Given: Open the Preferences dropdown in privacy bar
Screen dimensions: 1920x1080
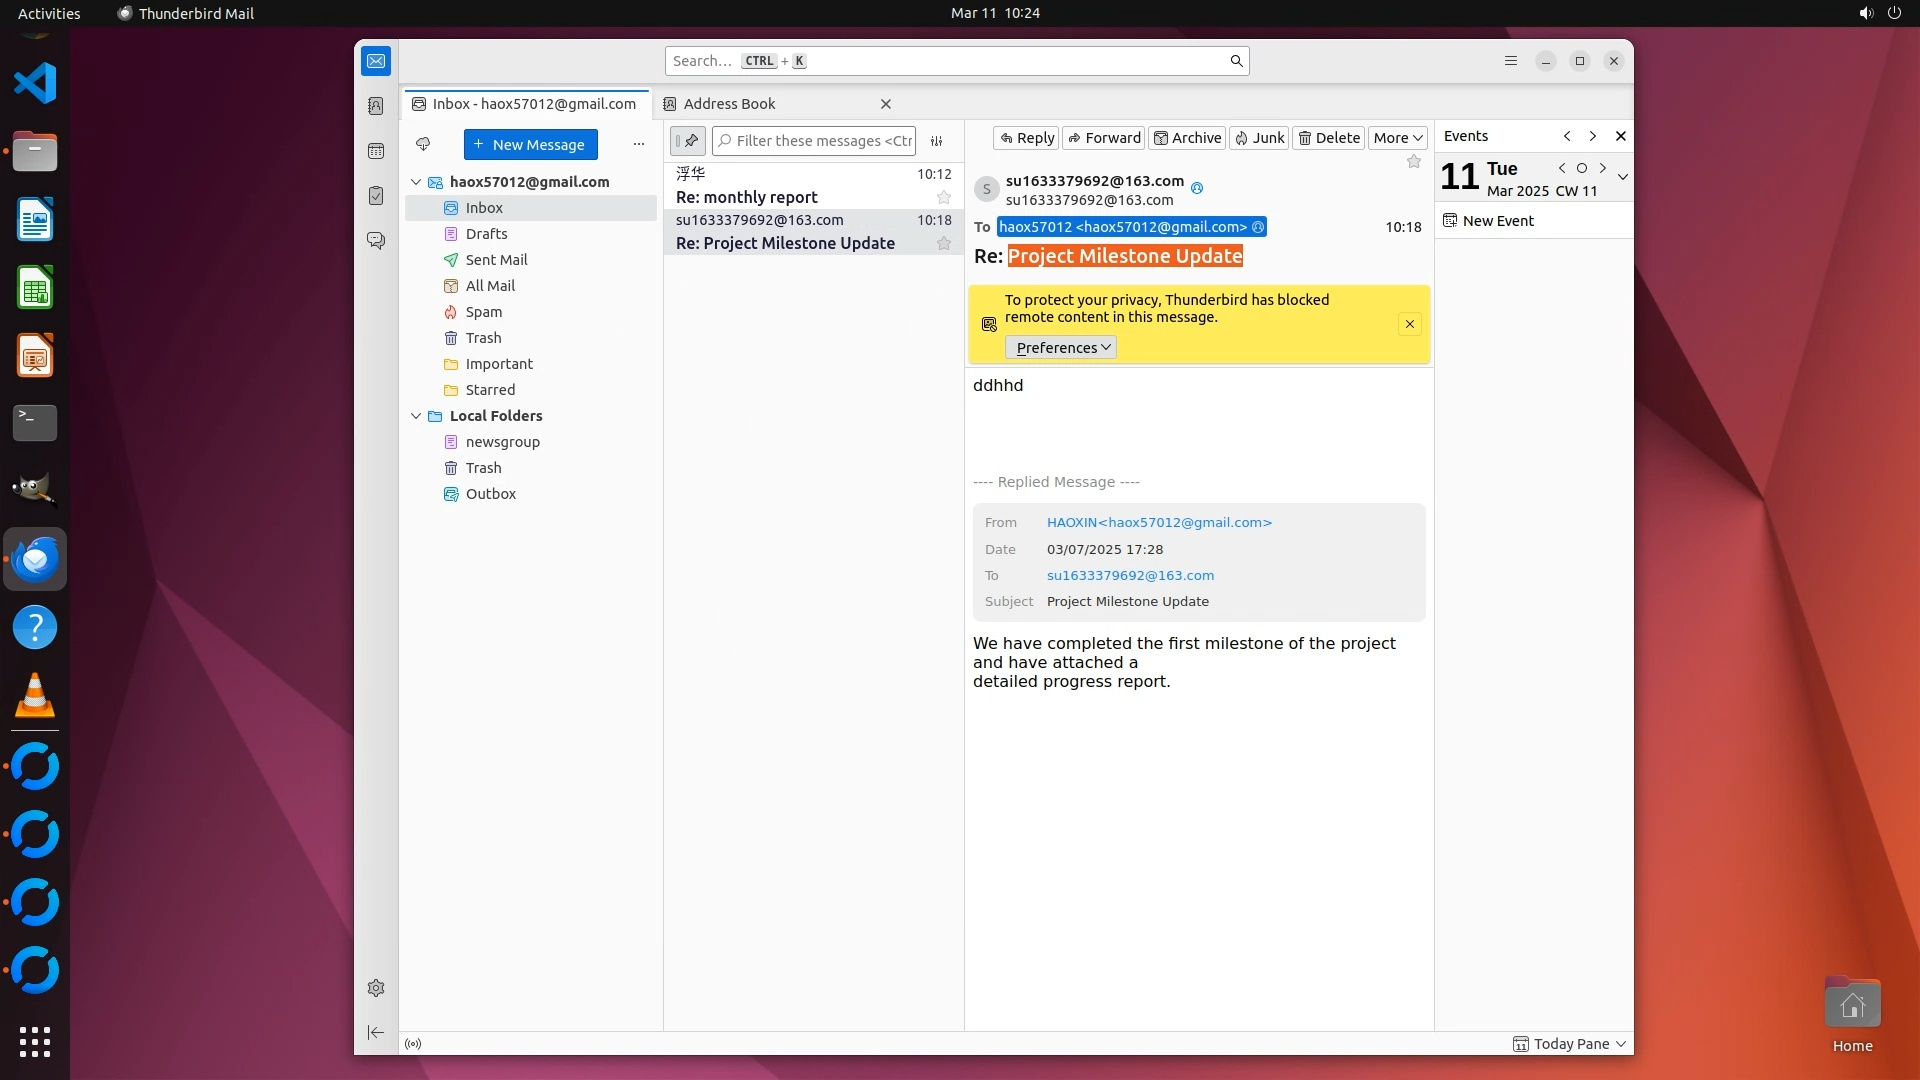Looking at the screenshot, I should click(1061, 348).
